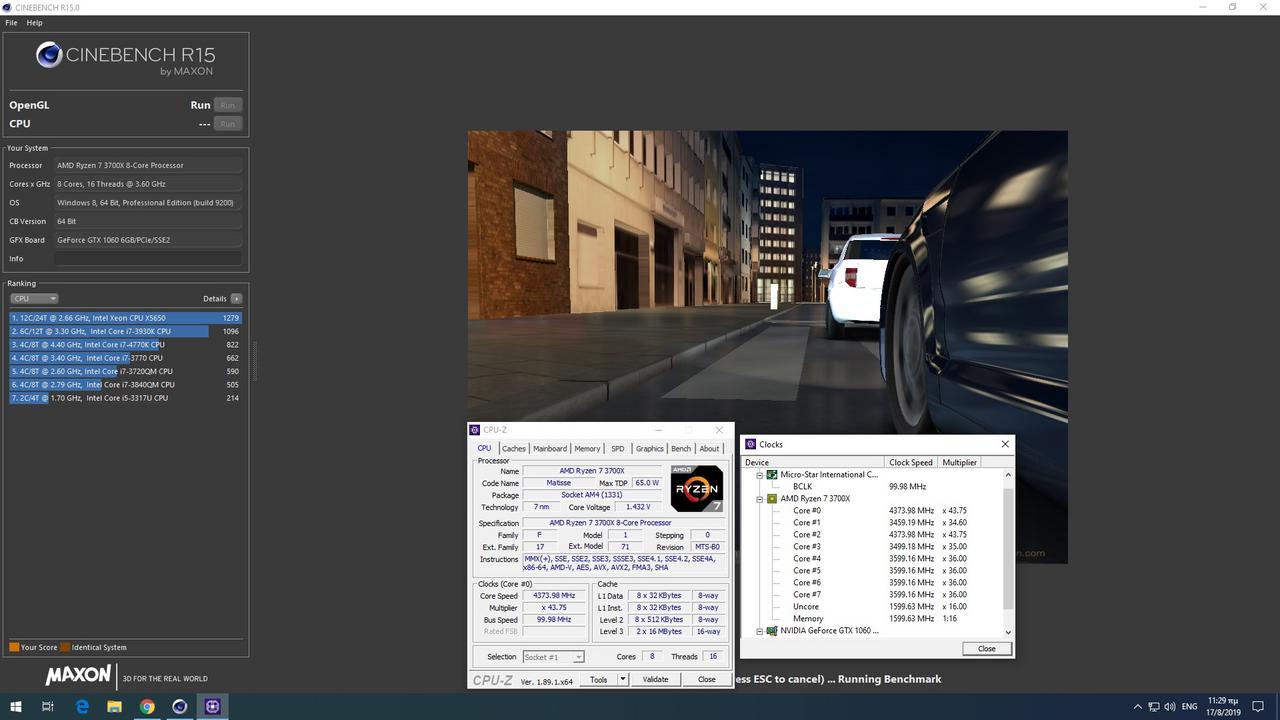The width and height of the screenshot is (1280, 720).
Task: Select the Core i7-3720QM ranking row
Action: click(x=125, y=371)
